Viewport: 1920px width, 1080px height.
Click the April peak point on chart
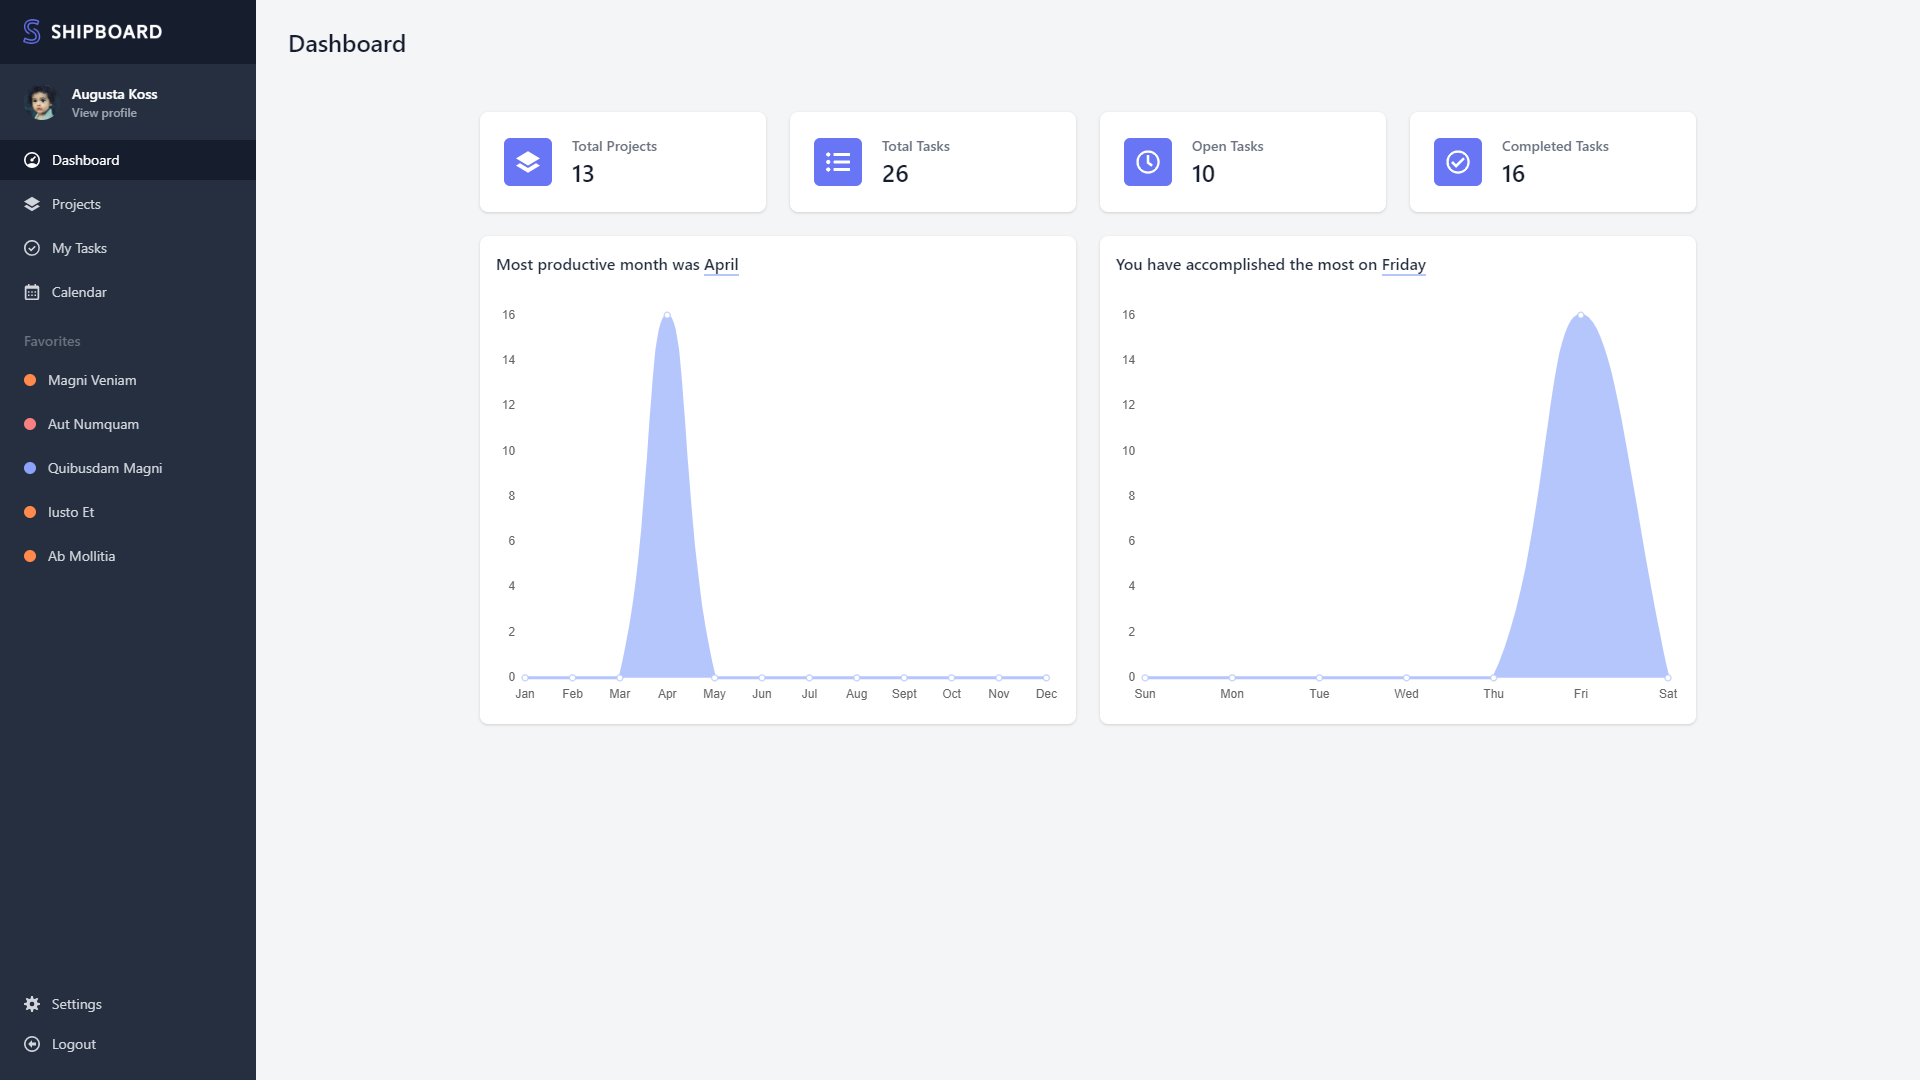point(667,315)
